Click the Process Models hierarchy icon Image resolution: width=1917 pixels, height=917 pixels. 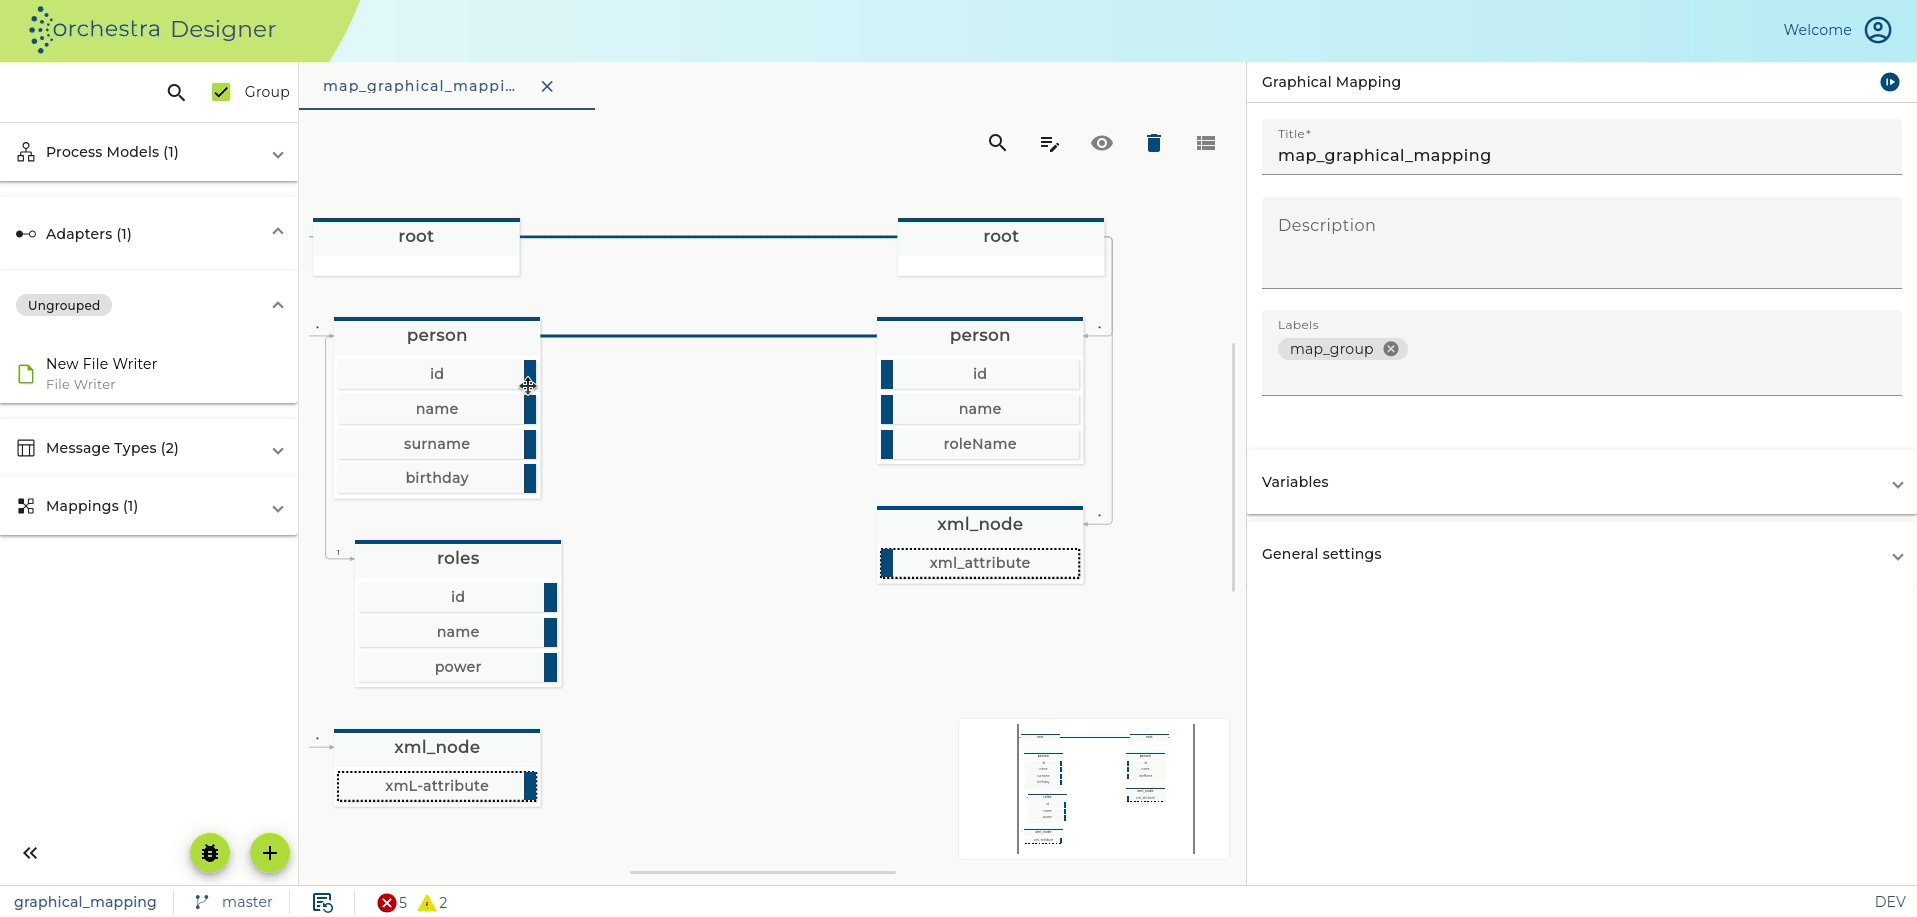point(26,152)
